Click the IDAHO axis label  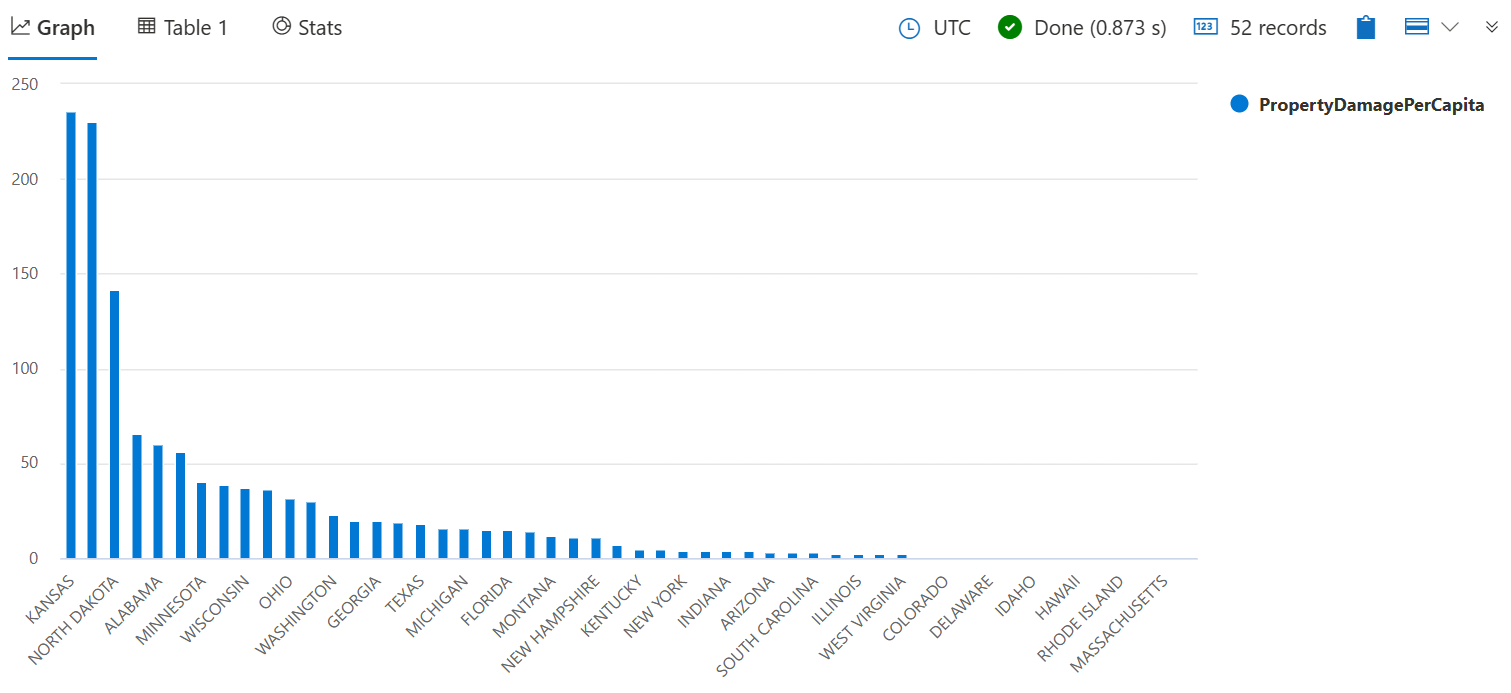point(1018,594)
